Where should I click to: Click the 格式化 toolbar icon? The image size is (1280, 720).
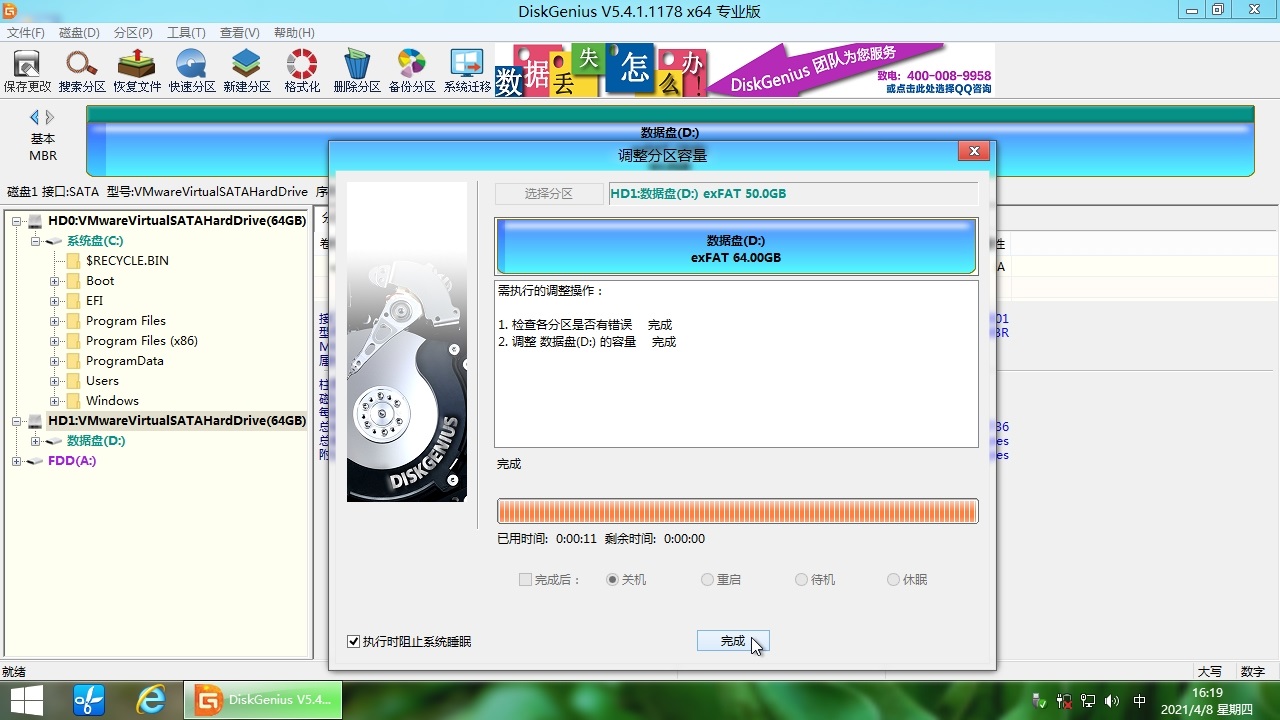(301, 69)
